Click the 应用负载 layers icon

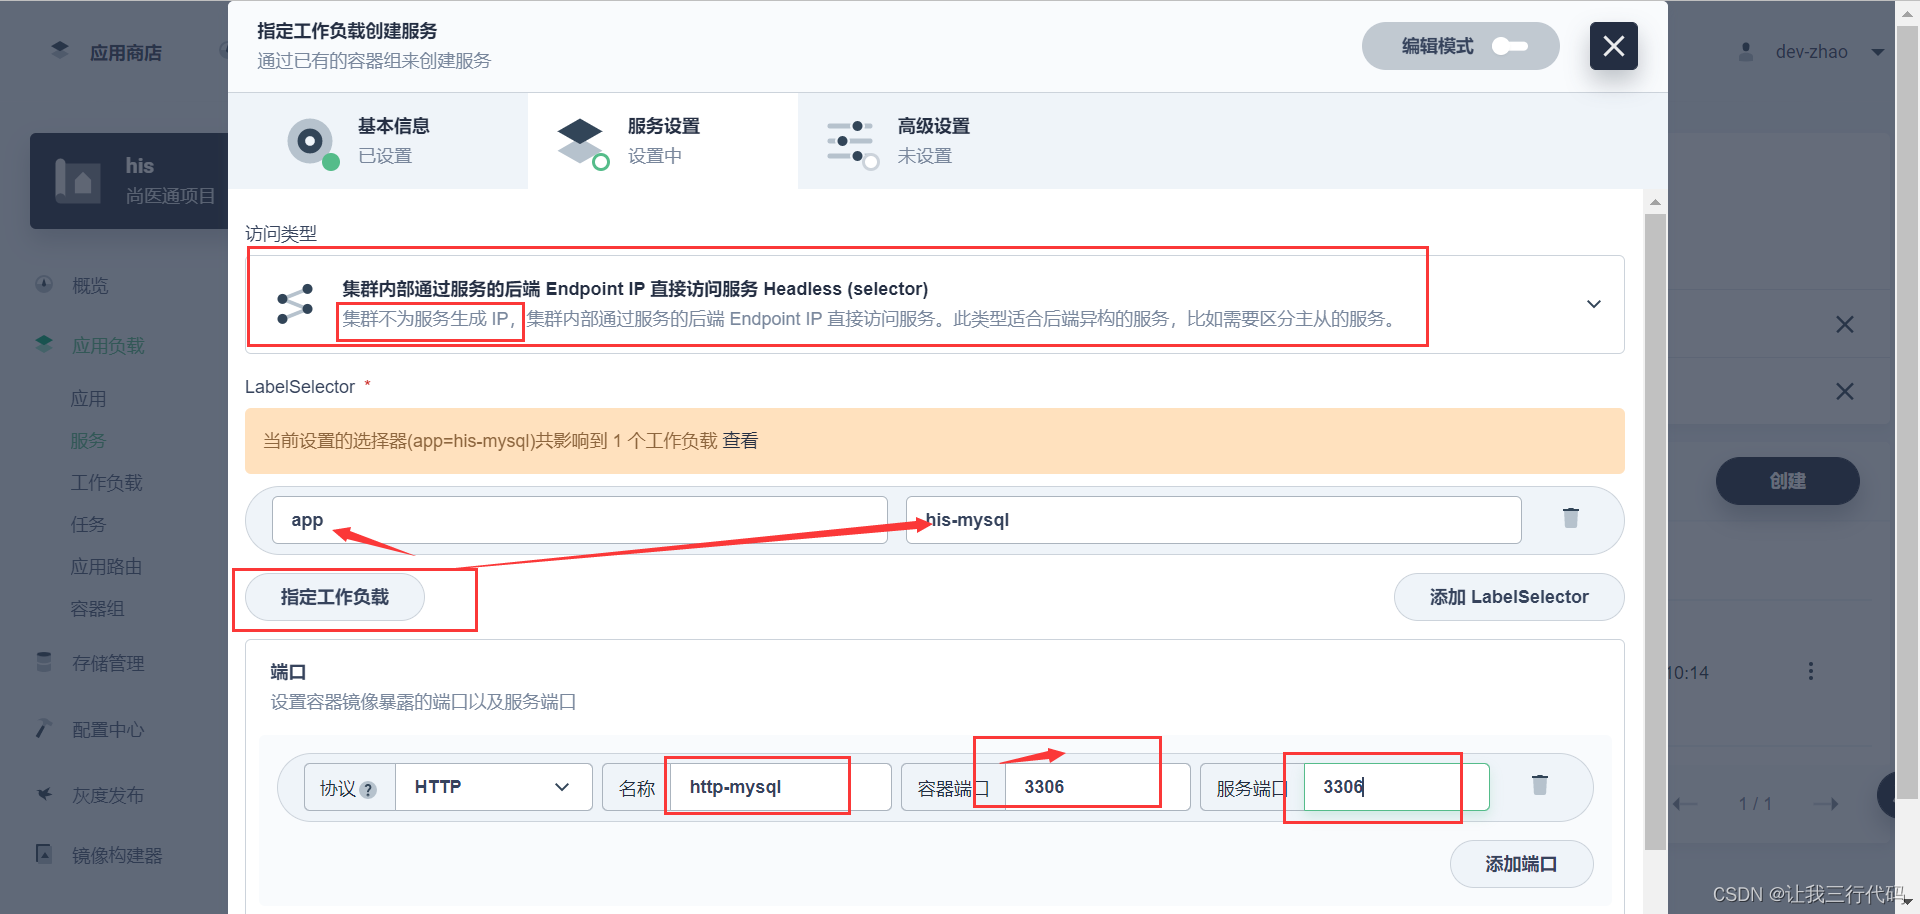point(44,344)
